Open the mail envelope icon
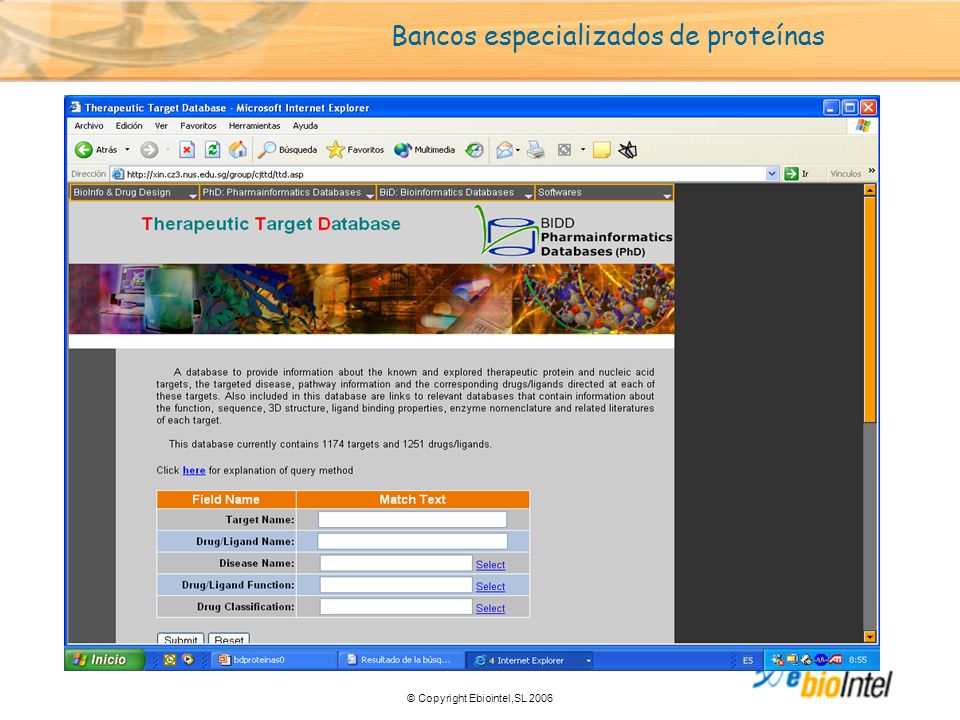 (504, 149)
